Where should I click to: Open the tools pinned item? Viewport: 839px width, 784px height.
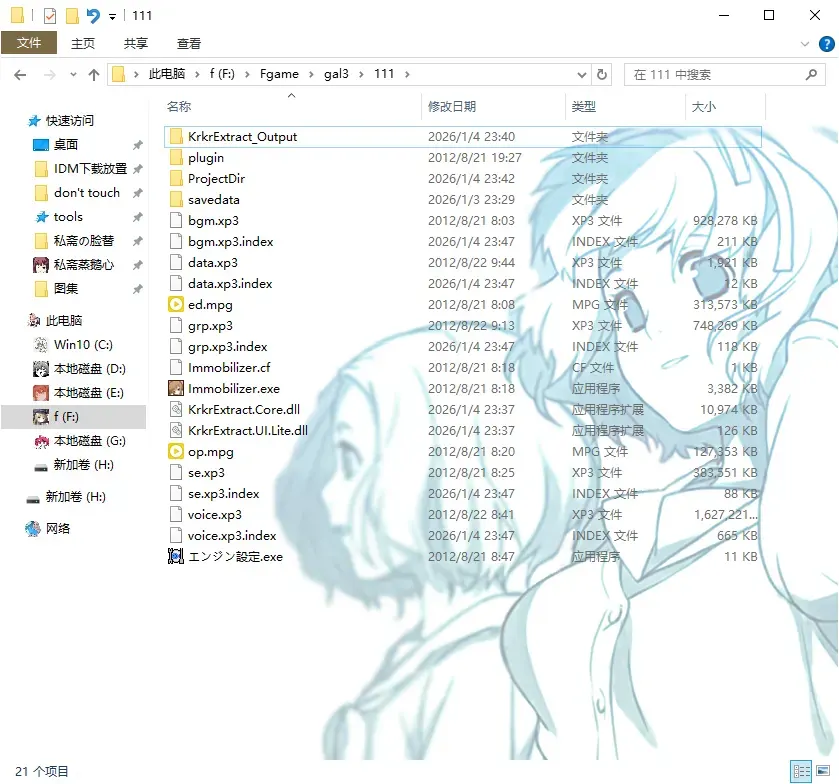68,217
